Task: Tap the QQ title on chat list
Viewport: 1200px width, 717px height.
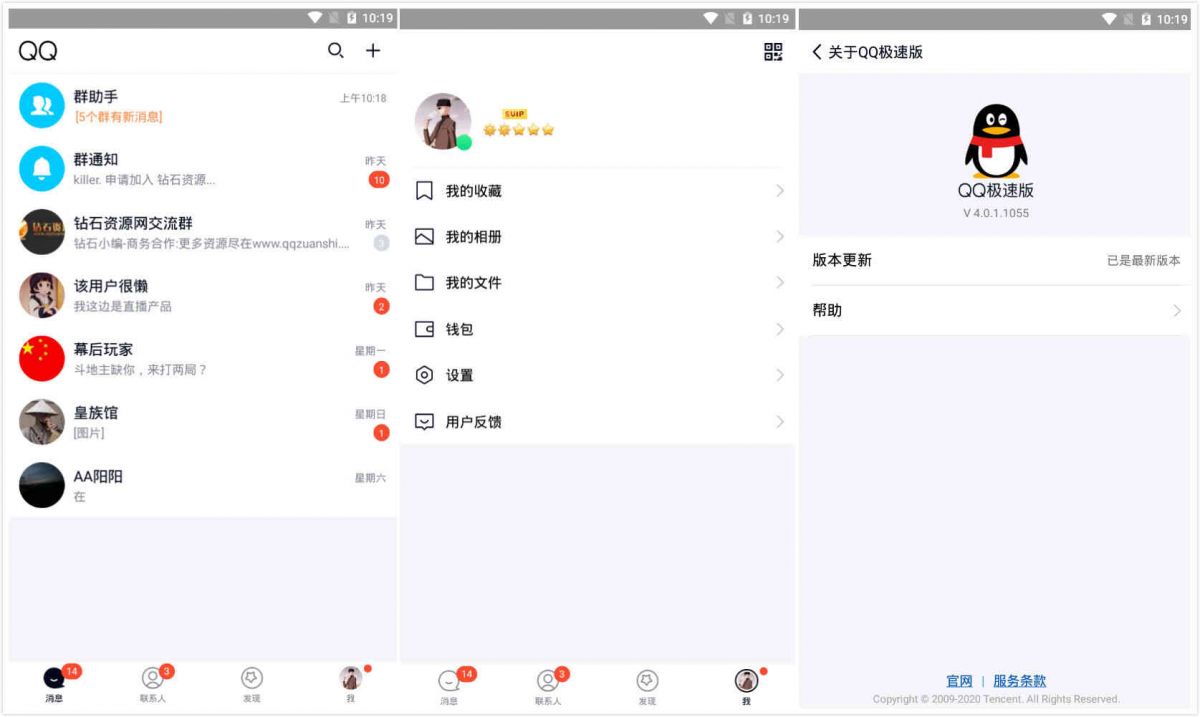Action: coord(38,52)
